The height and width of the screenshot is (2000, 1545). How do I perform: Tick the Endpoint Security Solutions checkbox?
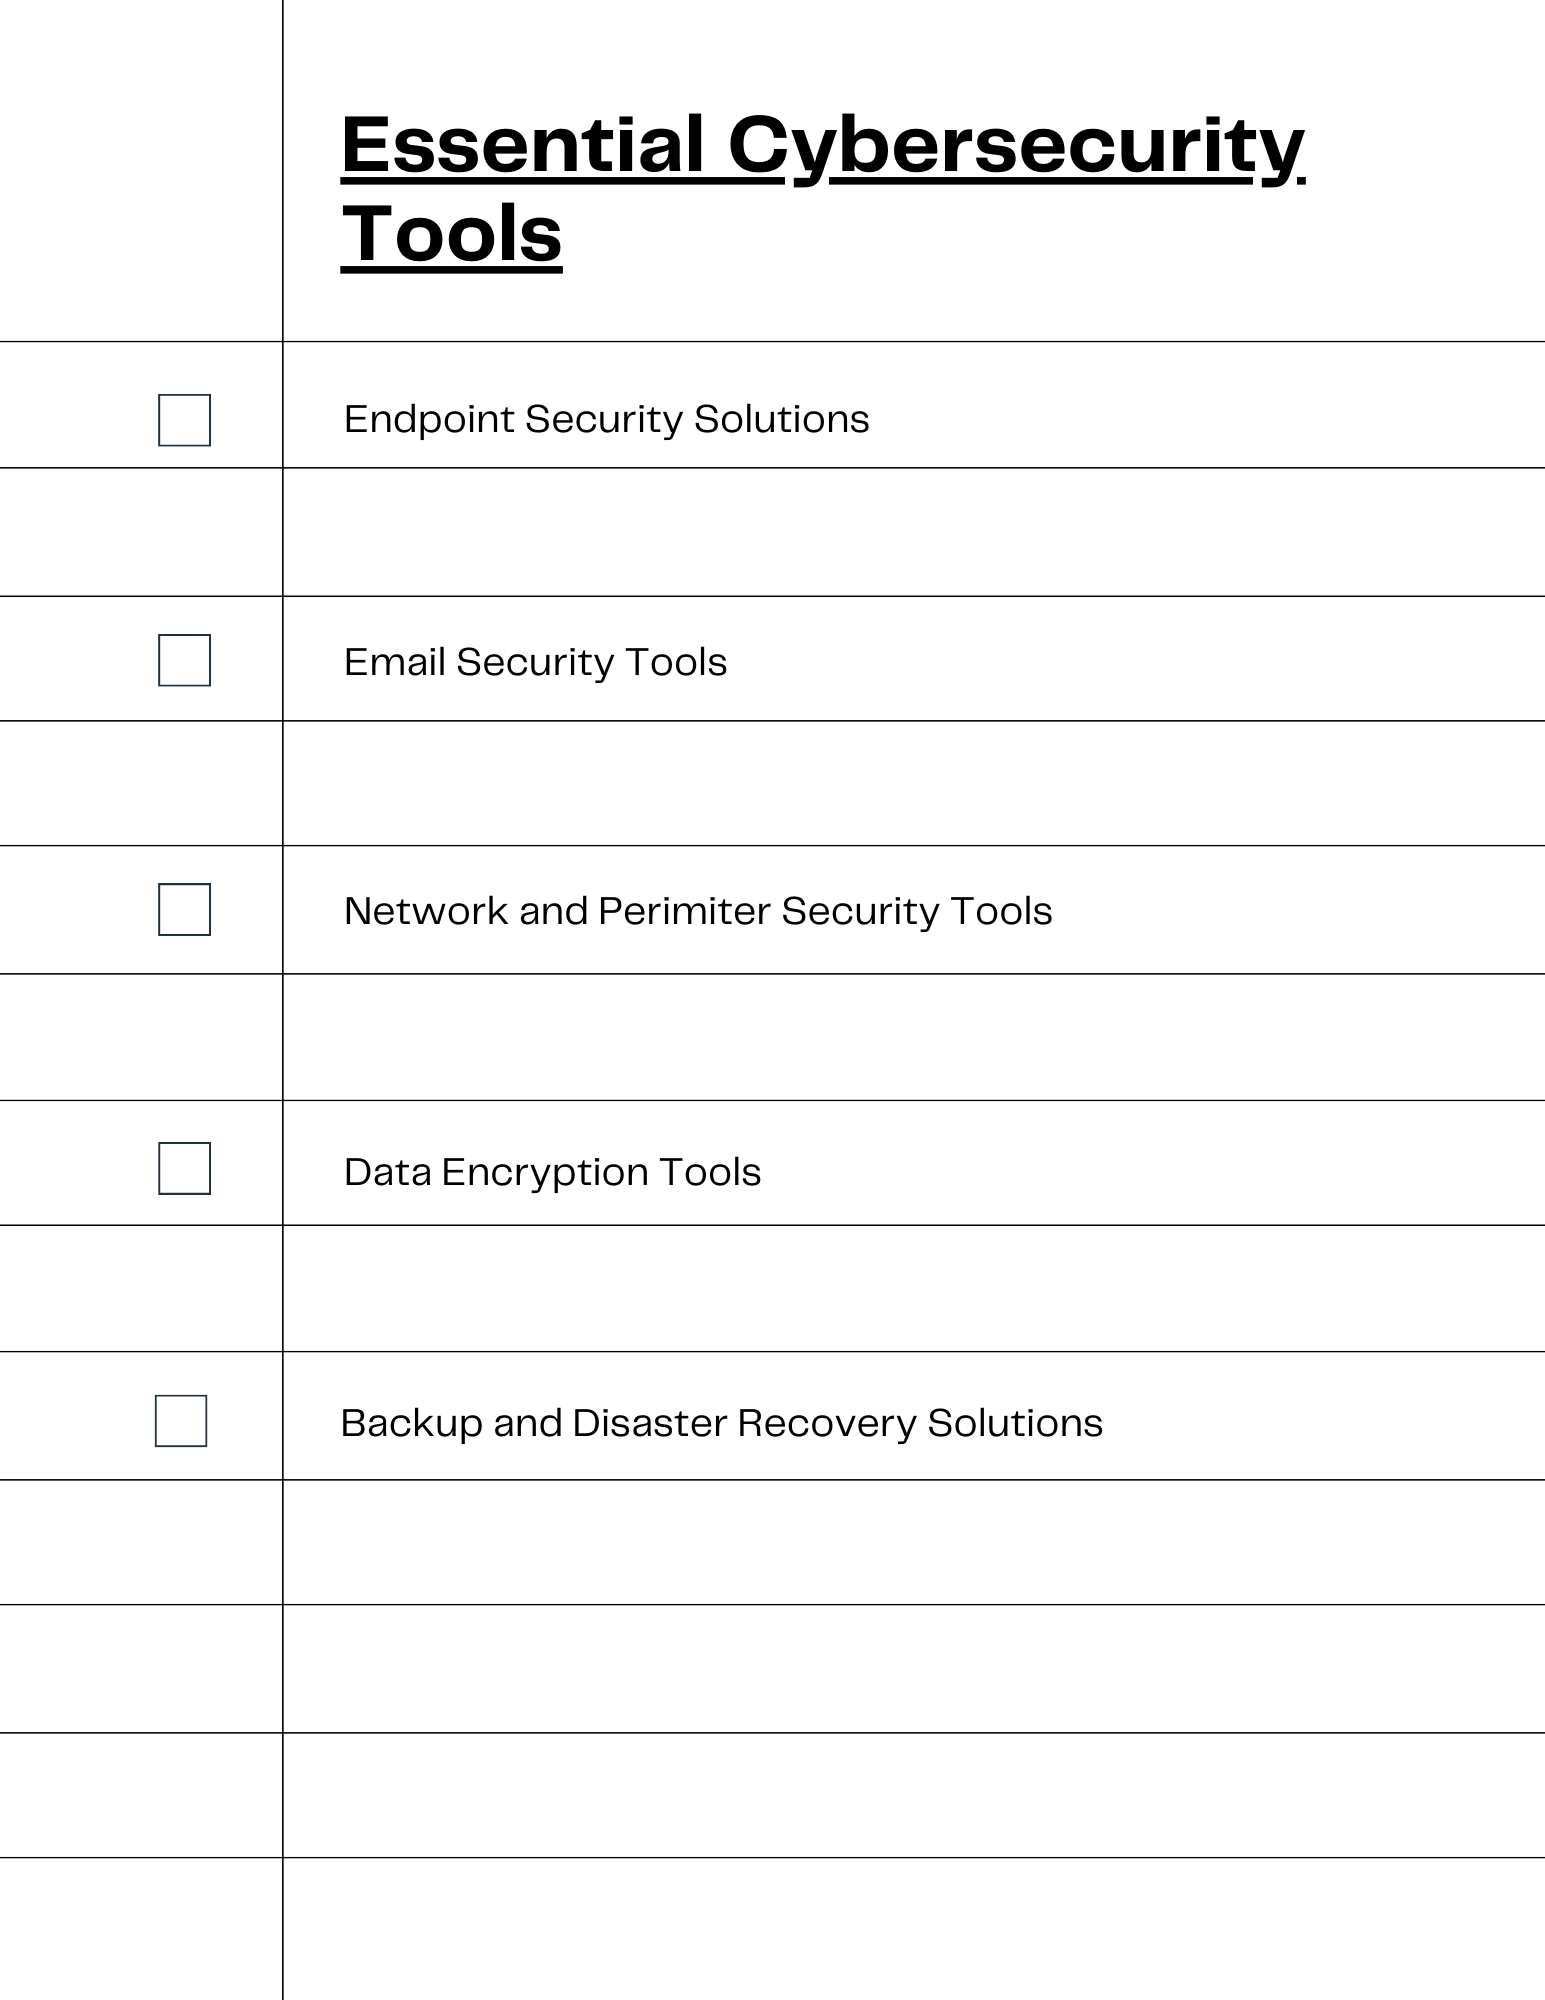(x=185, y=420)
